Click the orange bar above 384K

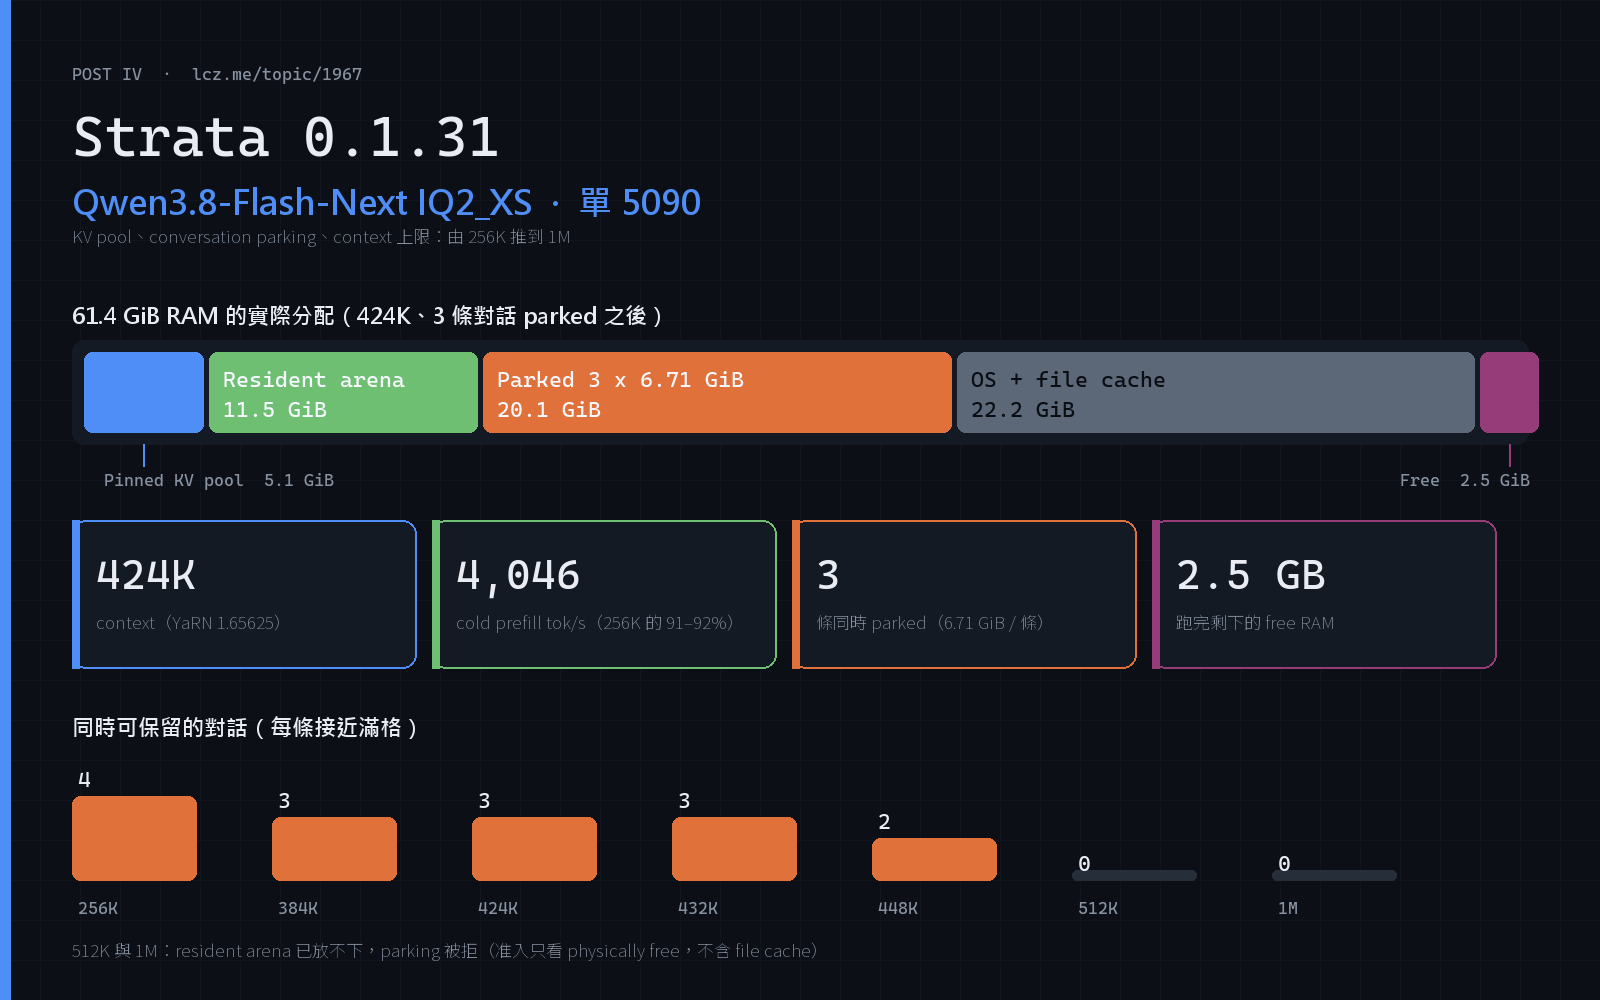pyautogui.click(x=334, y=849)
